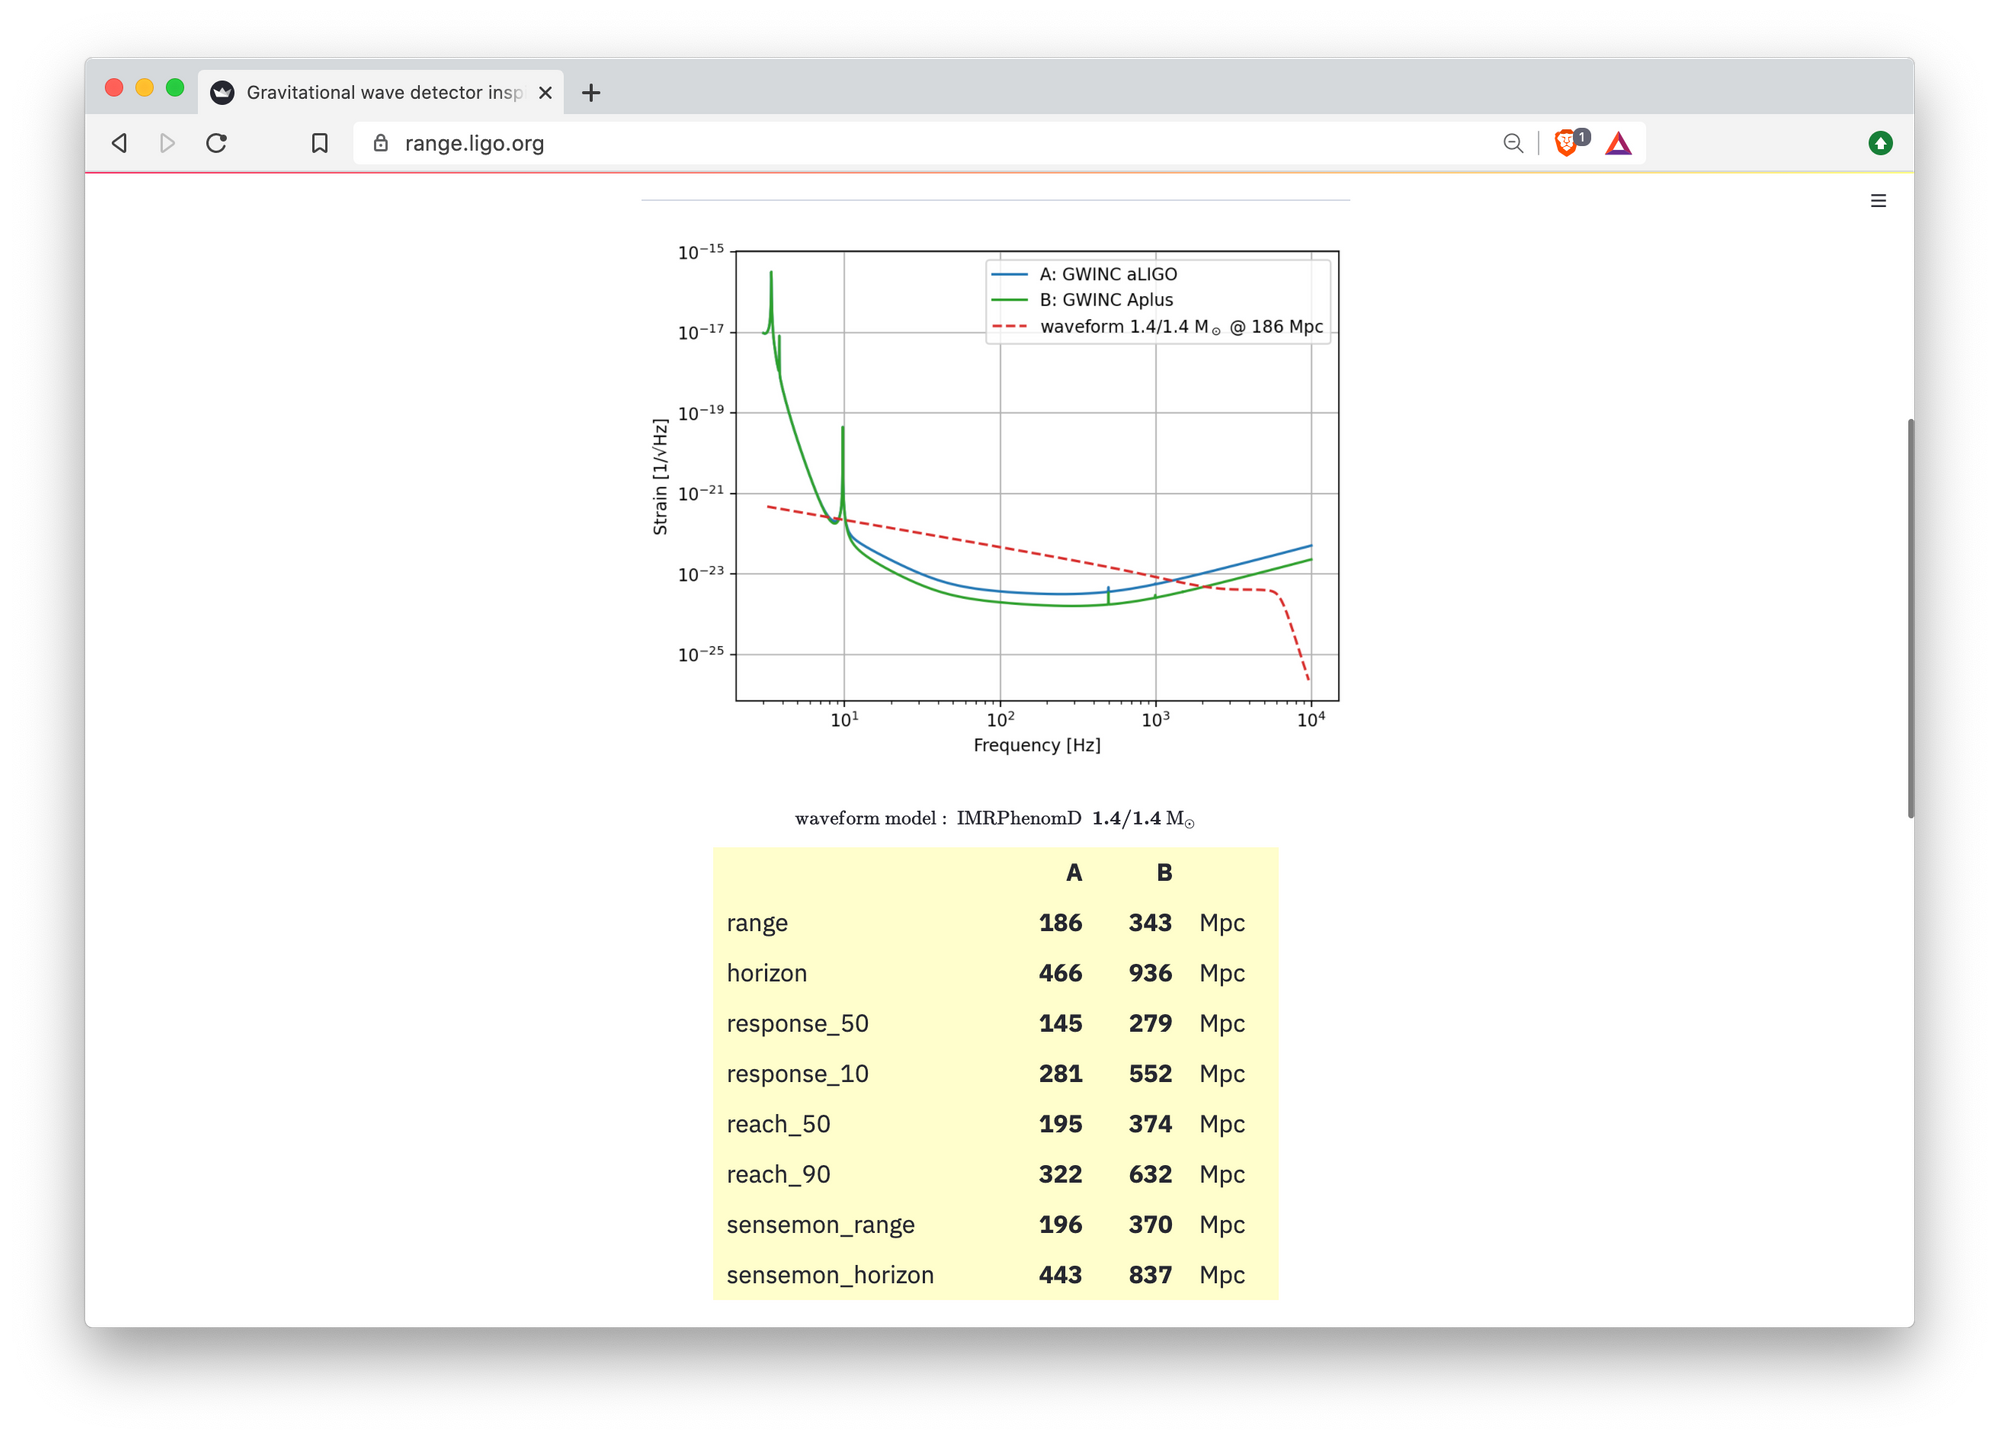Select the sensemon_horizon row label
This screenshot has height=1441, width=2000.
[x=830, y=1275]
